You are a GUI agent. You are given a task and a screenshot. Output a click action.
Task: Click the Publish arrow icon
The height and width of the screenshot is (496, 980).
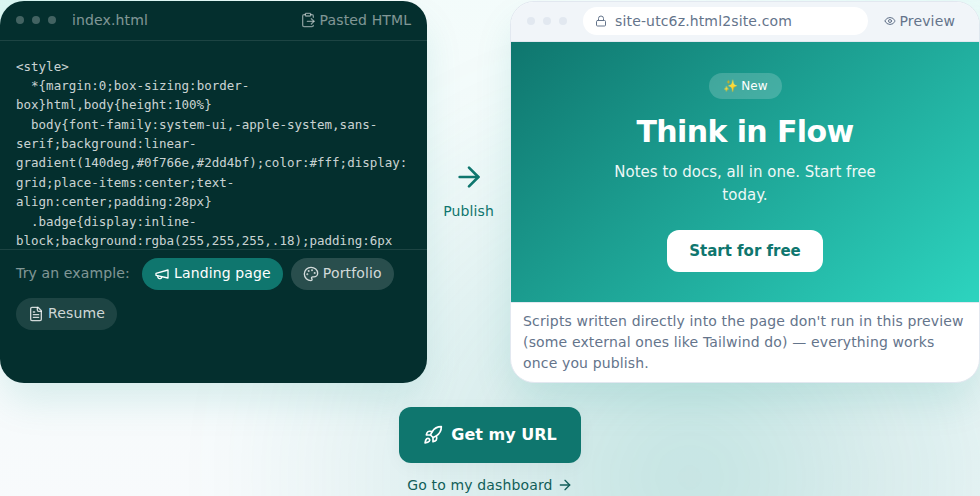pyautogui.click(x=469, y=177)
